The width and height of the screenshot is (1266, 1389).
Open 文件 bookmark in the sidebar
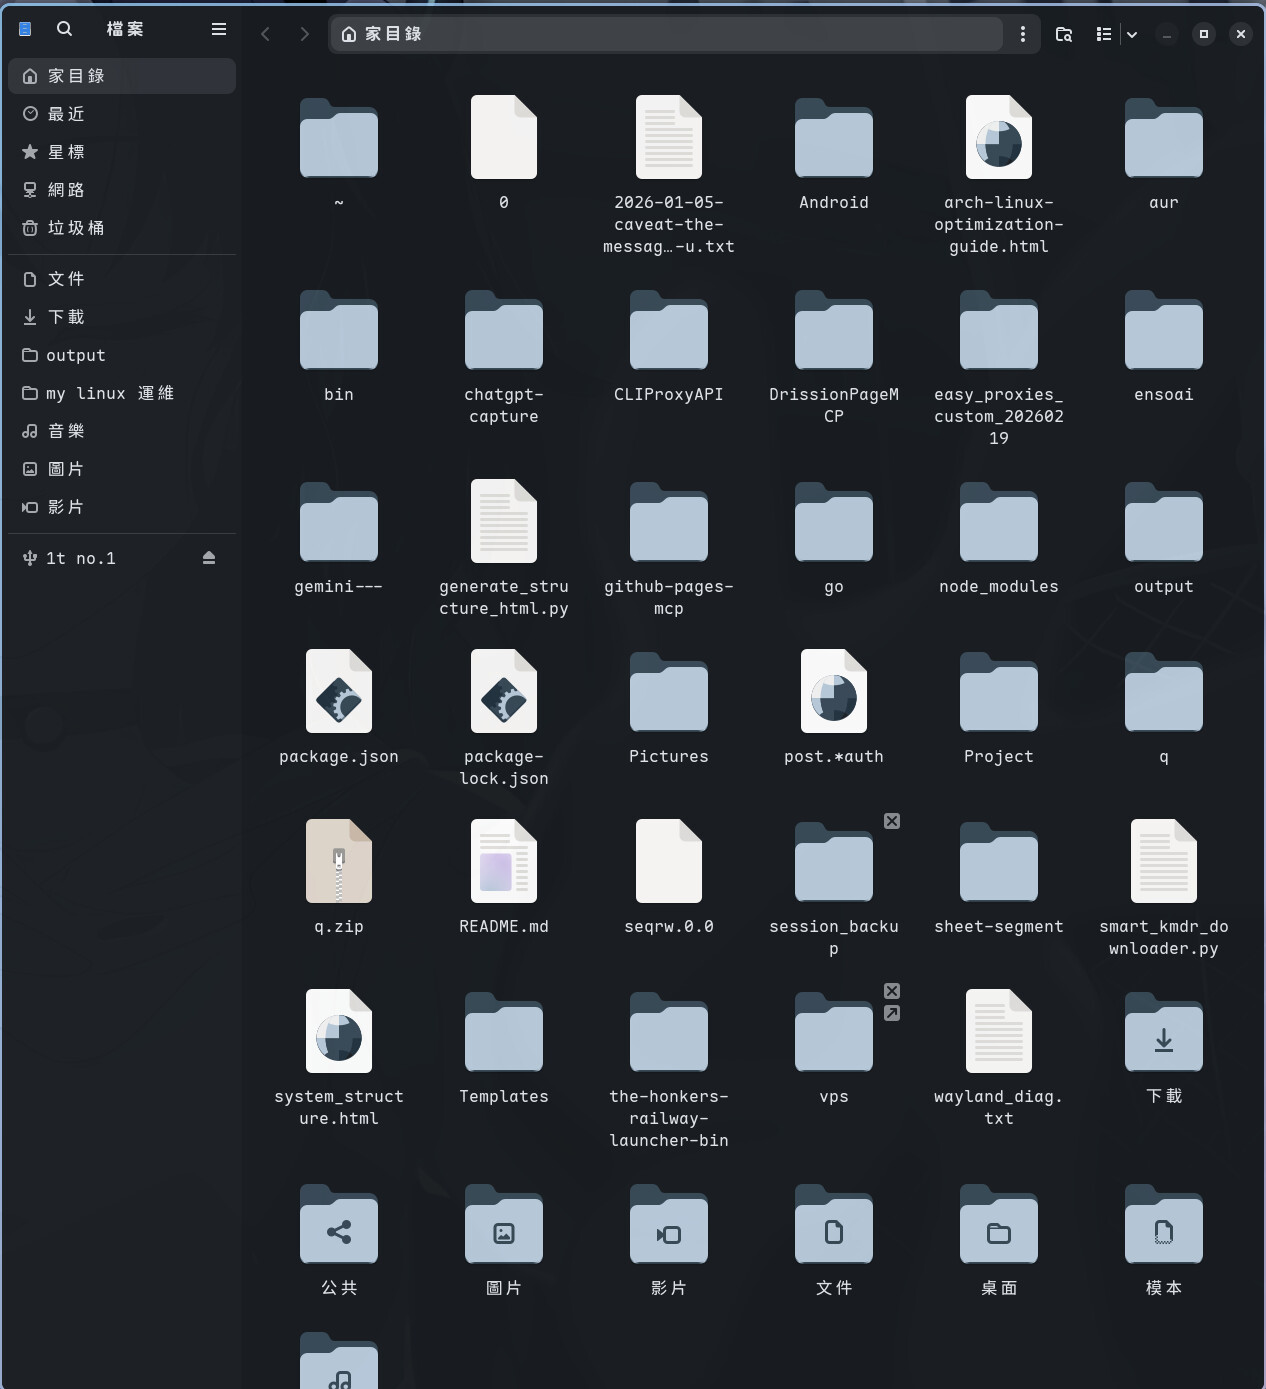(x=122, y=279)
